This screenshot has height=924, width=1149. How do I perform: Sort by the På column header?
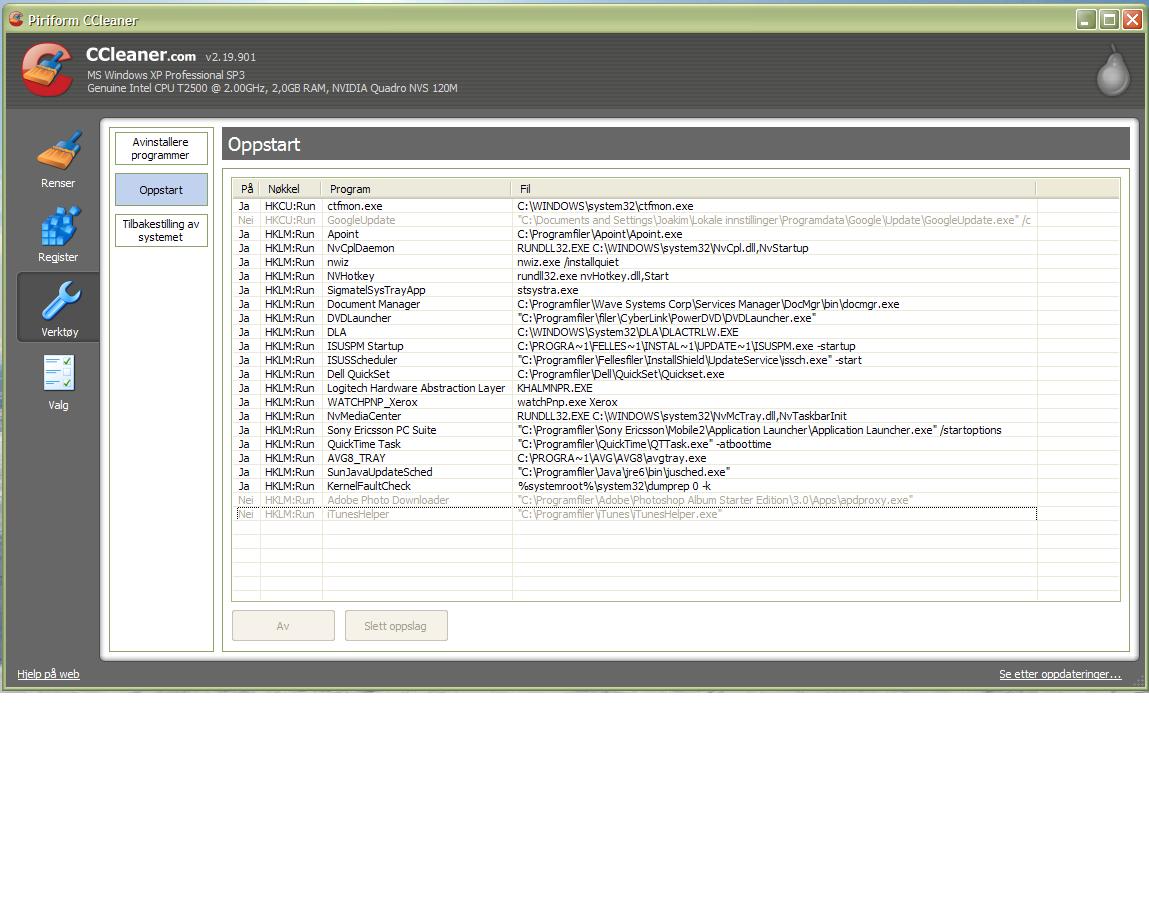pos(247,188)
